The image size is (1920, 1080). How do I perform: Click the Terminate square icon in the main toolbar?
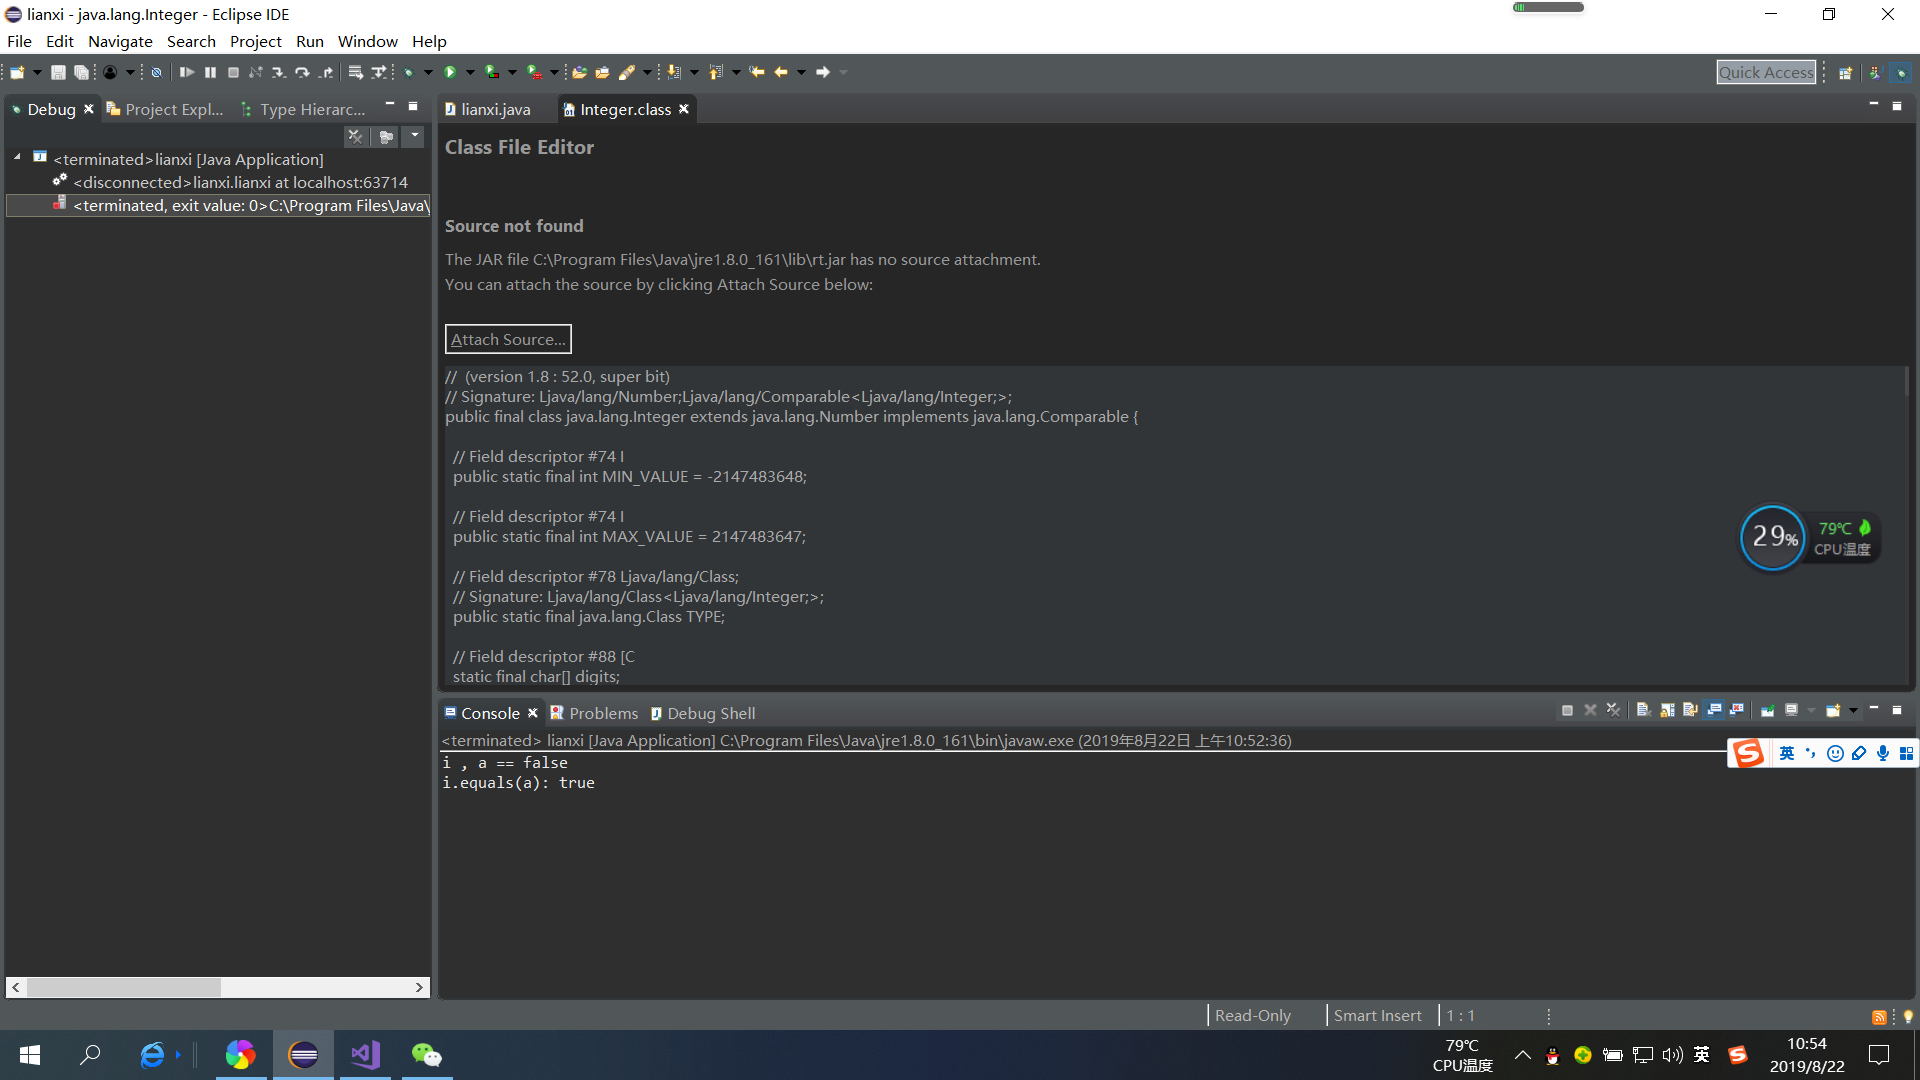[233, 72]
